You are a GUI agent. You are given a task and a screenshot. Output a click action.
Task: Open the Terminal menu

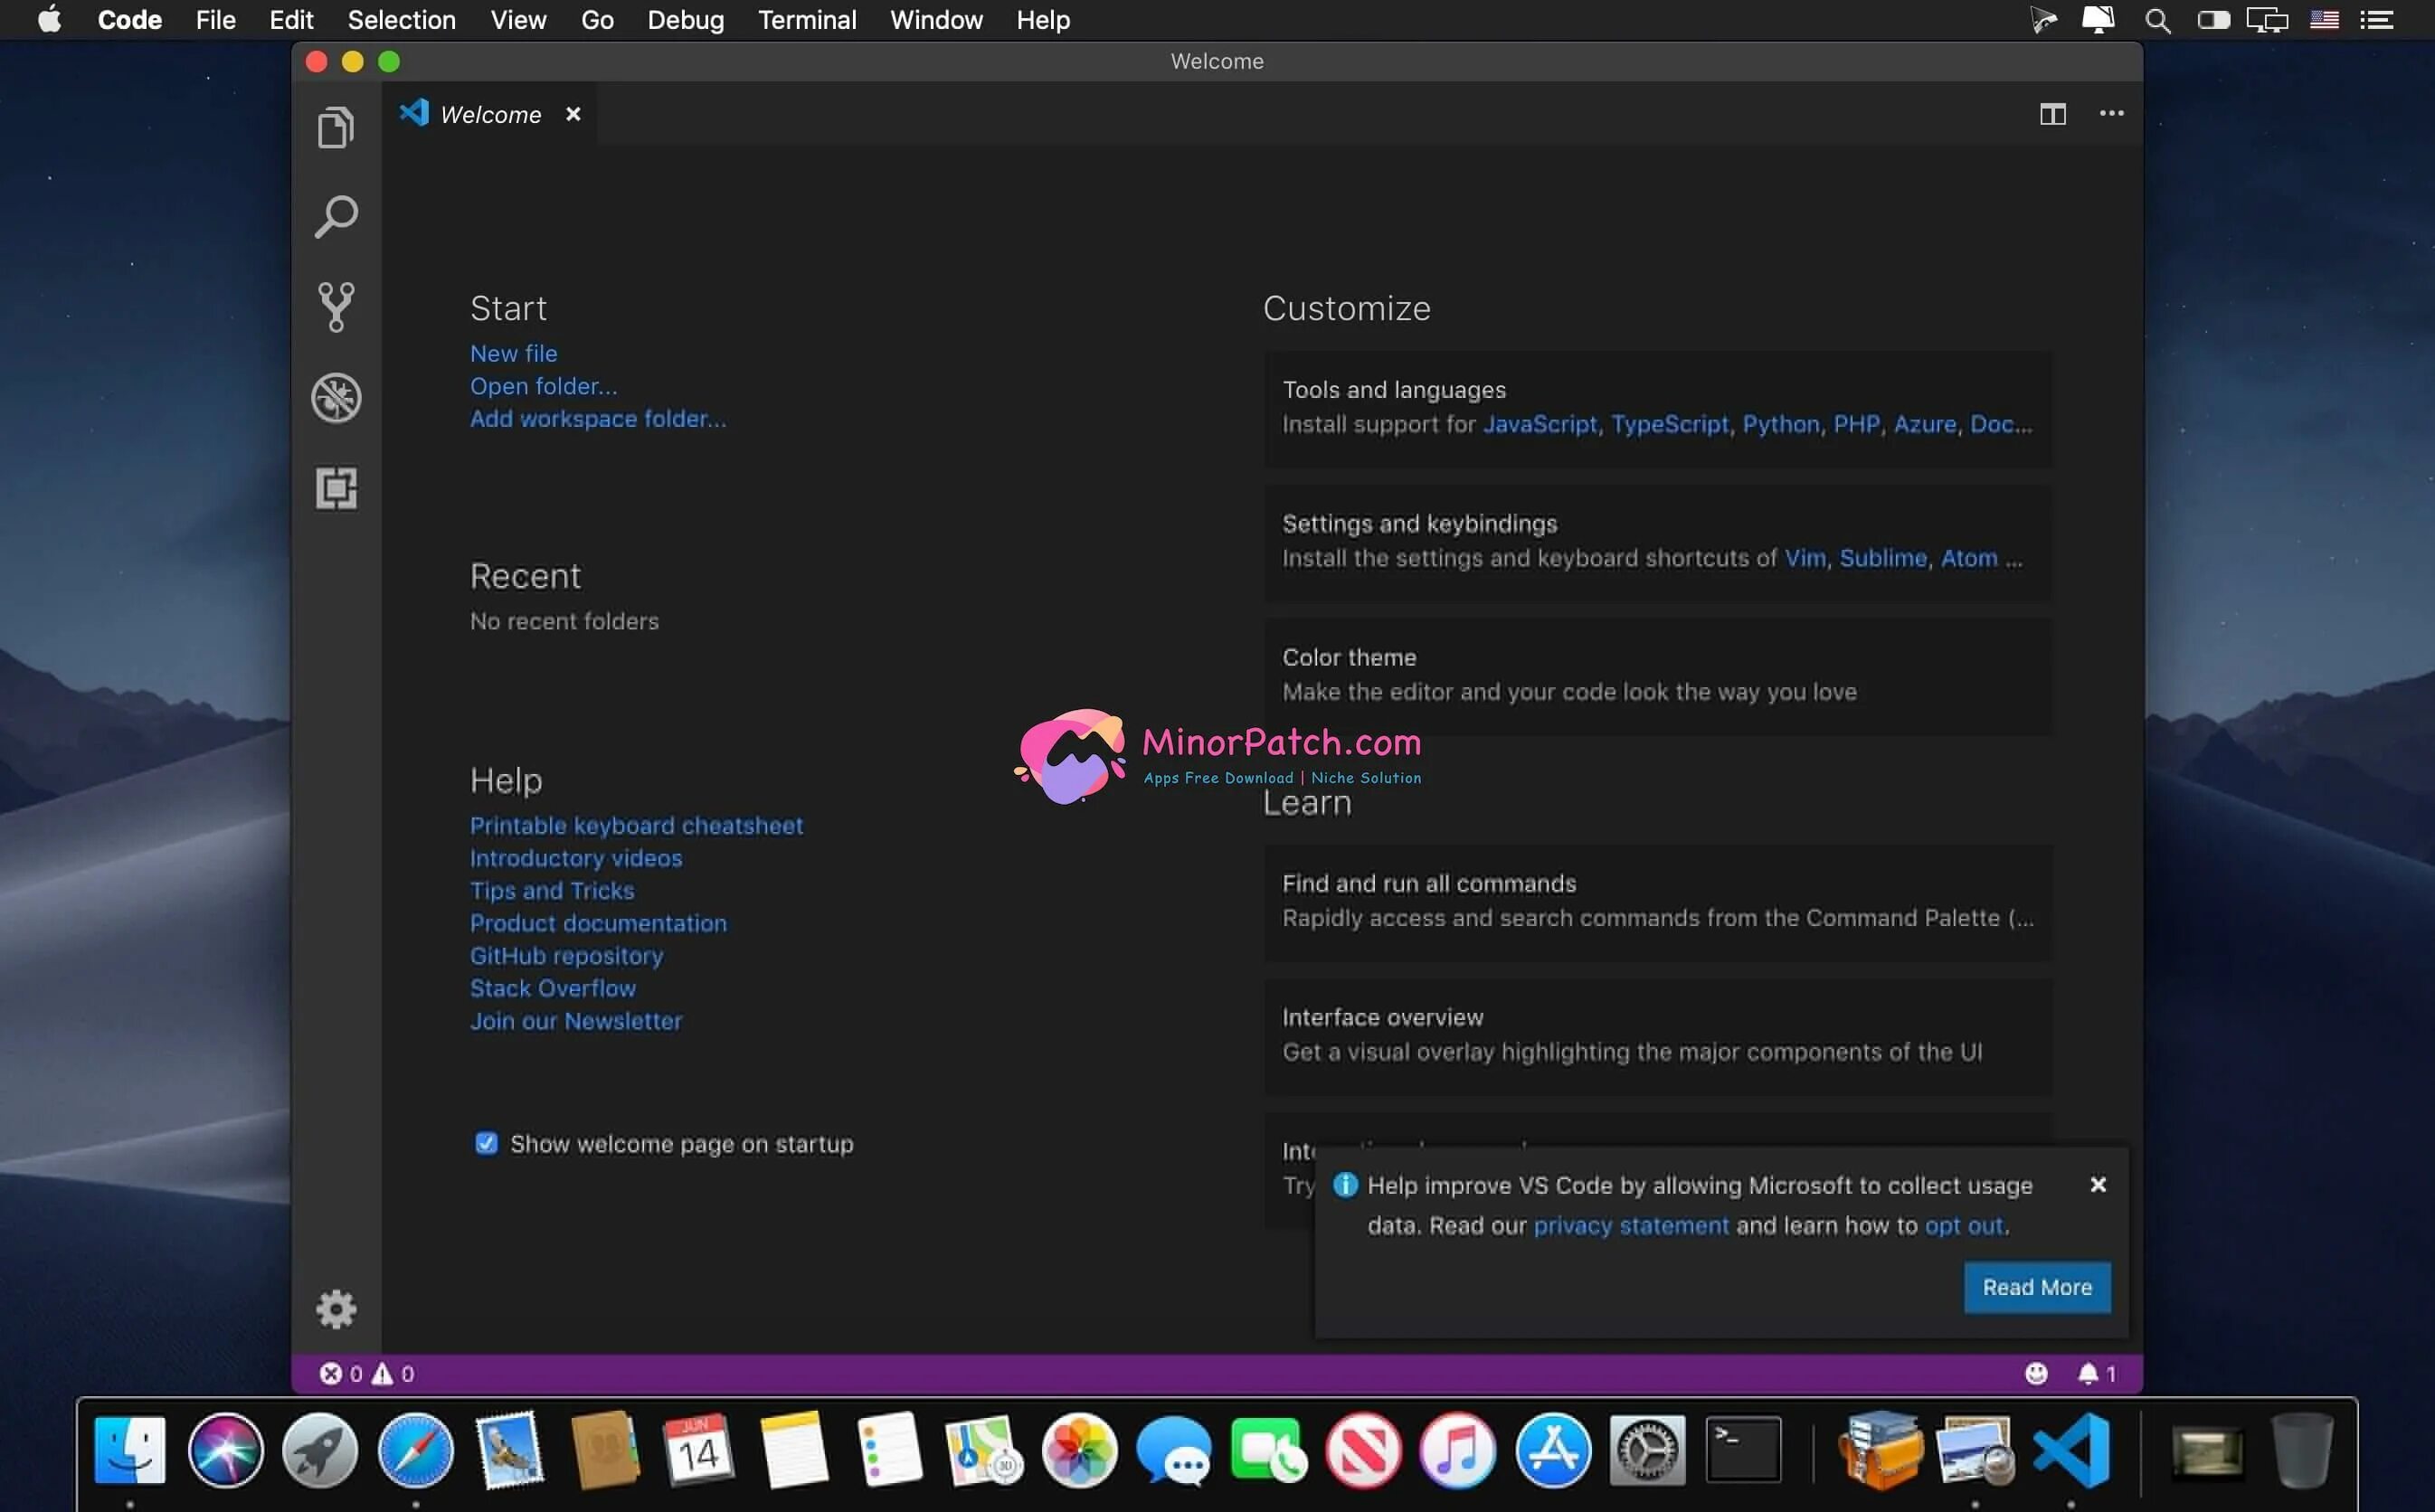(x=807, y=20)
